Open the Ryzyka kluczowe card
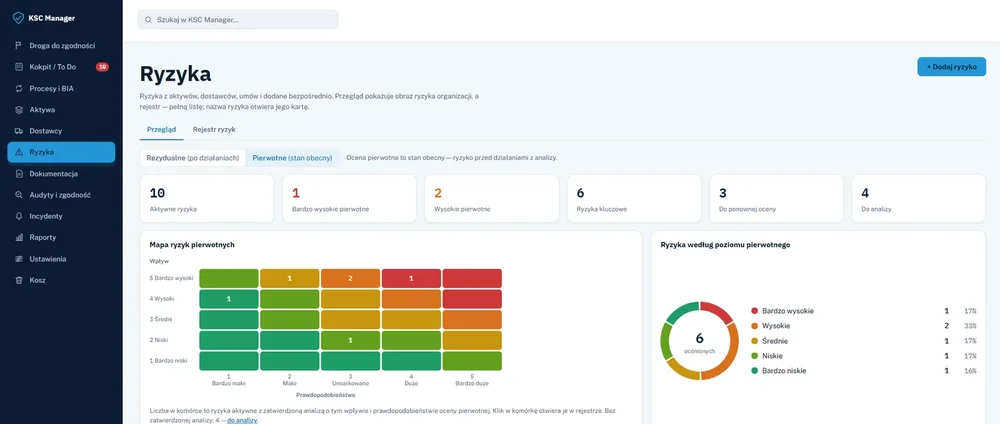Viewport: 1000px width, 424px height. [634, 199]
